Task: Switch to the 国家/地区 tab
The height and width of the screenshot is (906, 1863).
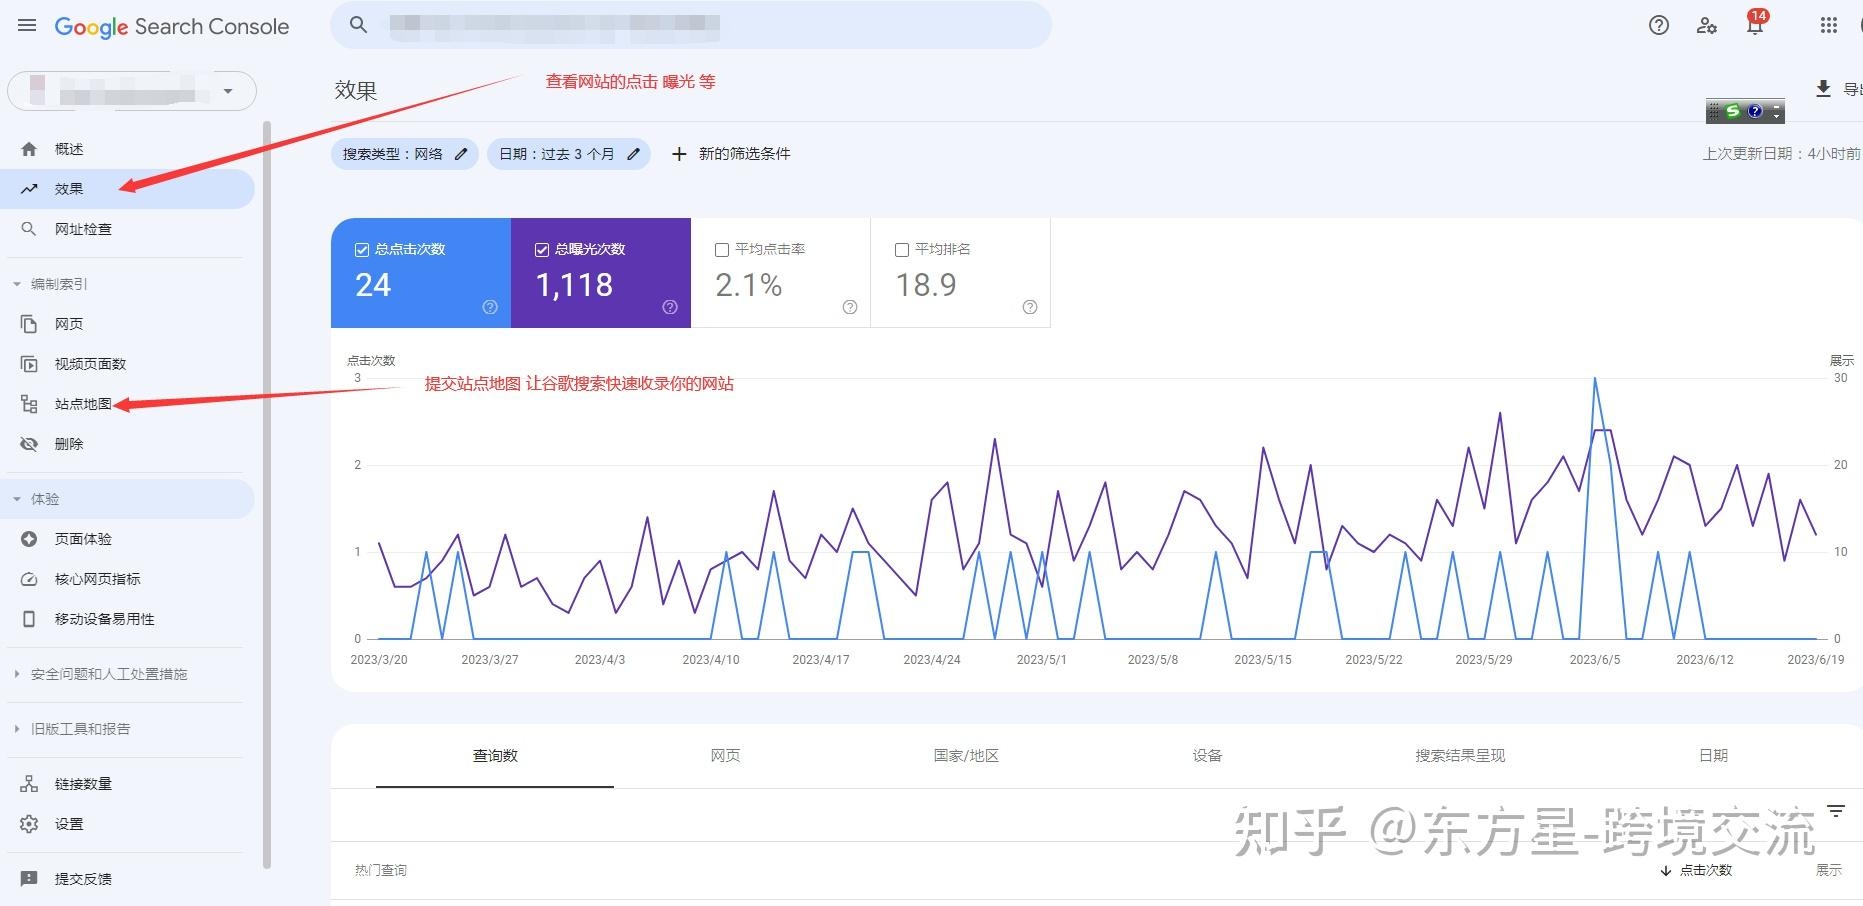Action: (x=964, y=755)
